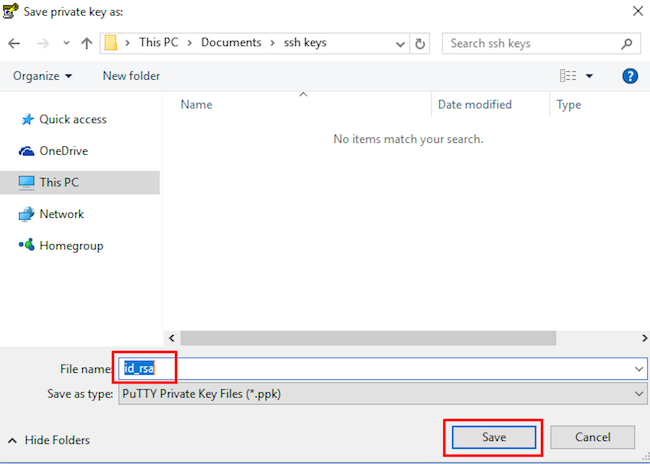Screen dimensions: 650x464
Task: Change the view layout icon
Action: point(568,76)
